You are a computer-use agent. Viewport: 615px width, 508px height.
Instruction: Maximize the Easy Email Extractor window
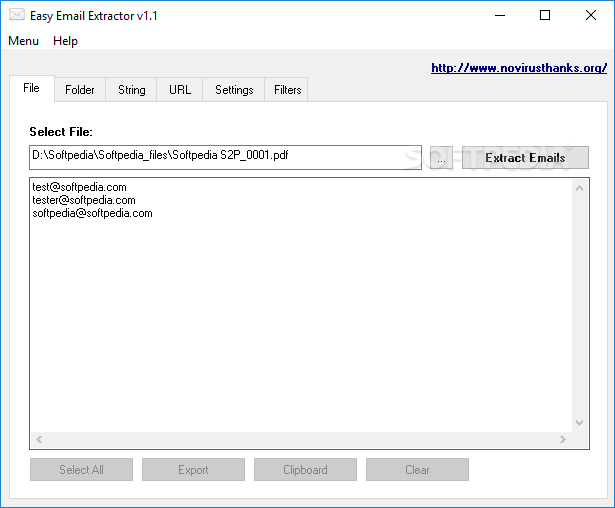(545, 16)
